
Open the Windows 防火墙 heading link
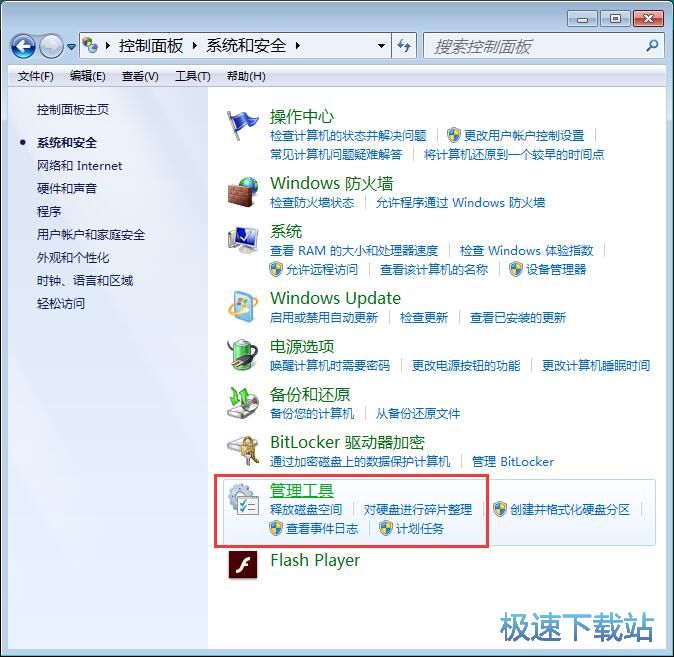tap(331, 184)
